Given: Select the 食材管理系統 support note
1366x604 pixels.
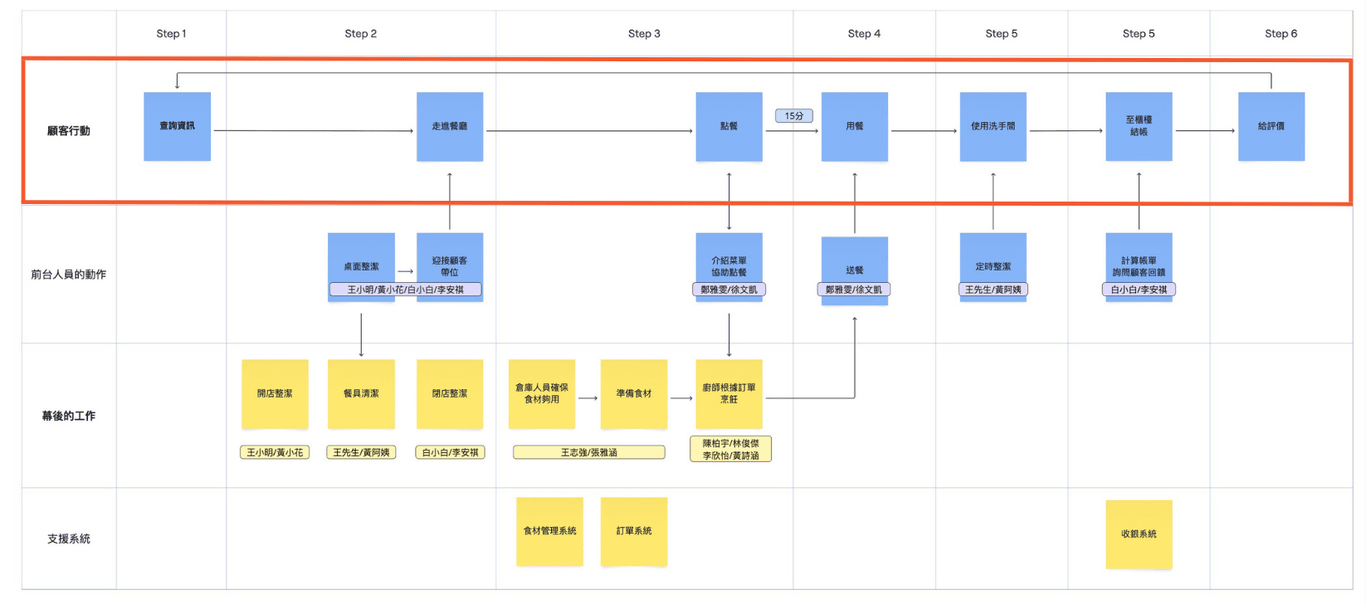Looking at the screenshot, I should click(550, 531).
